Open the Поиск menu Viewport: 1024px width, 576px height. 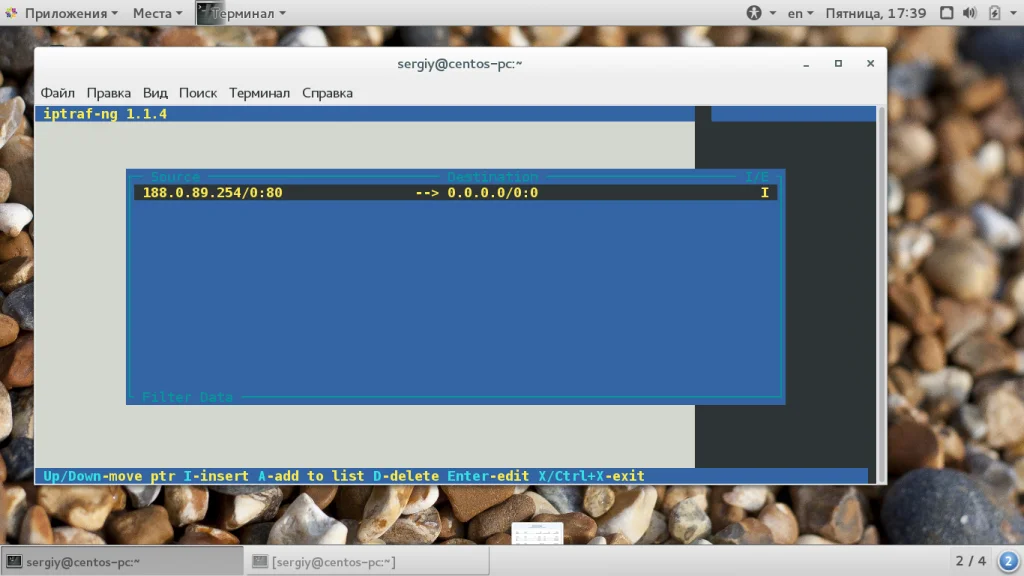(198, 93)
